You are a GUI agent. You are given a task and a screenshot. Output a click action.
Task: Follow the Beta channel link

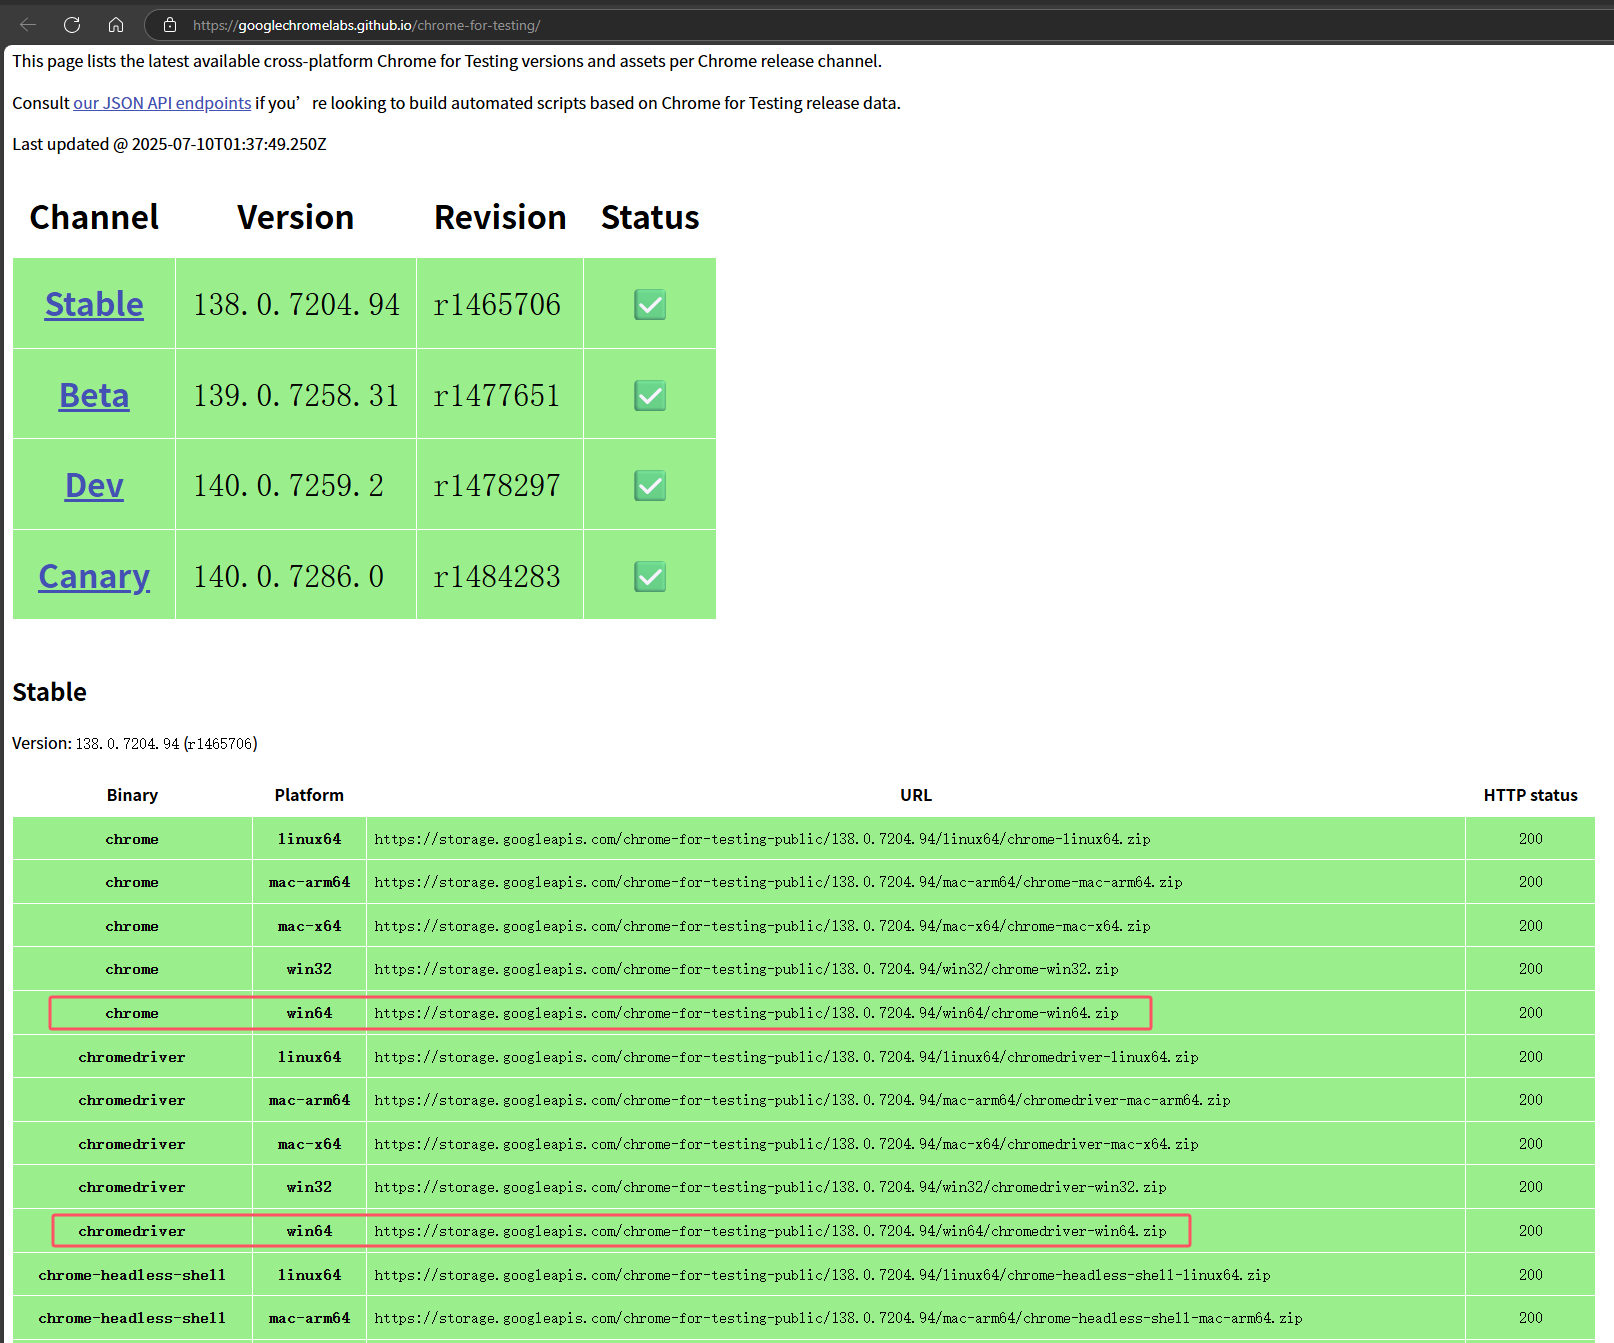click(94, 395)
